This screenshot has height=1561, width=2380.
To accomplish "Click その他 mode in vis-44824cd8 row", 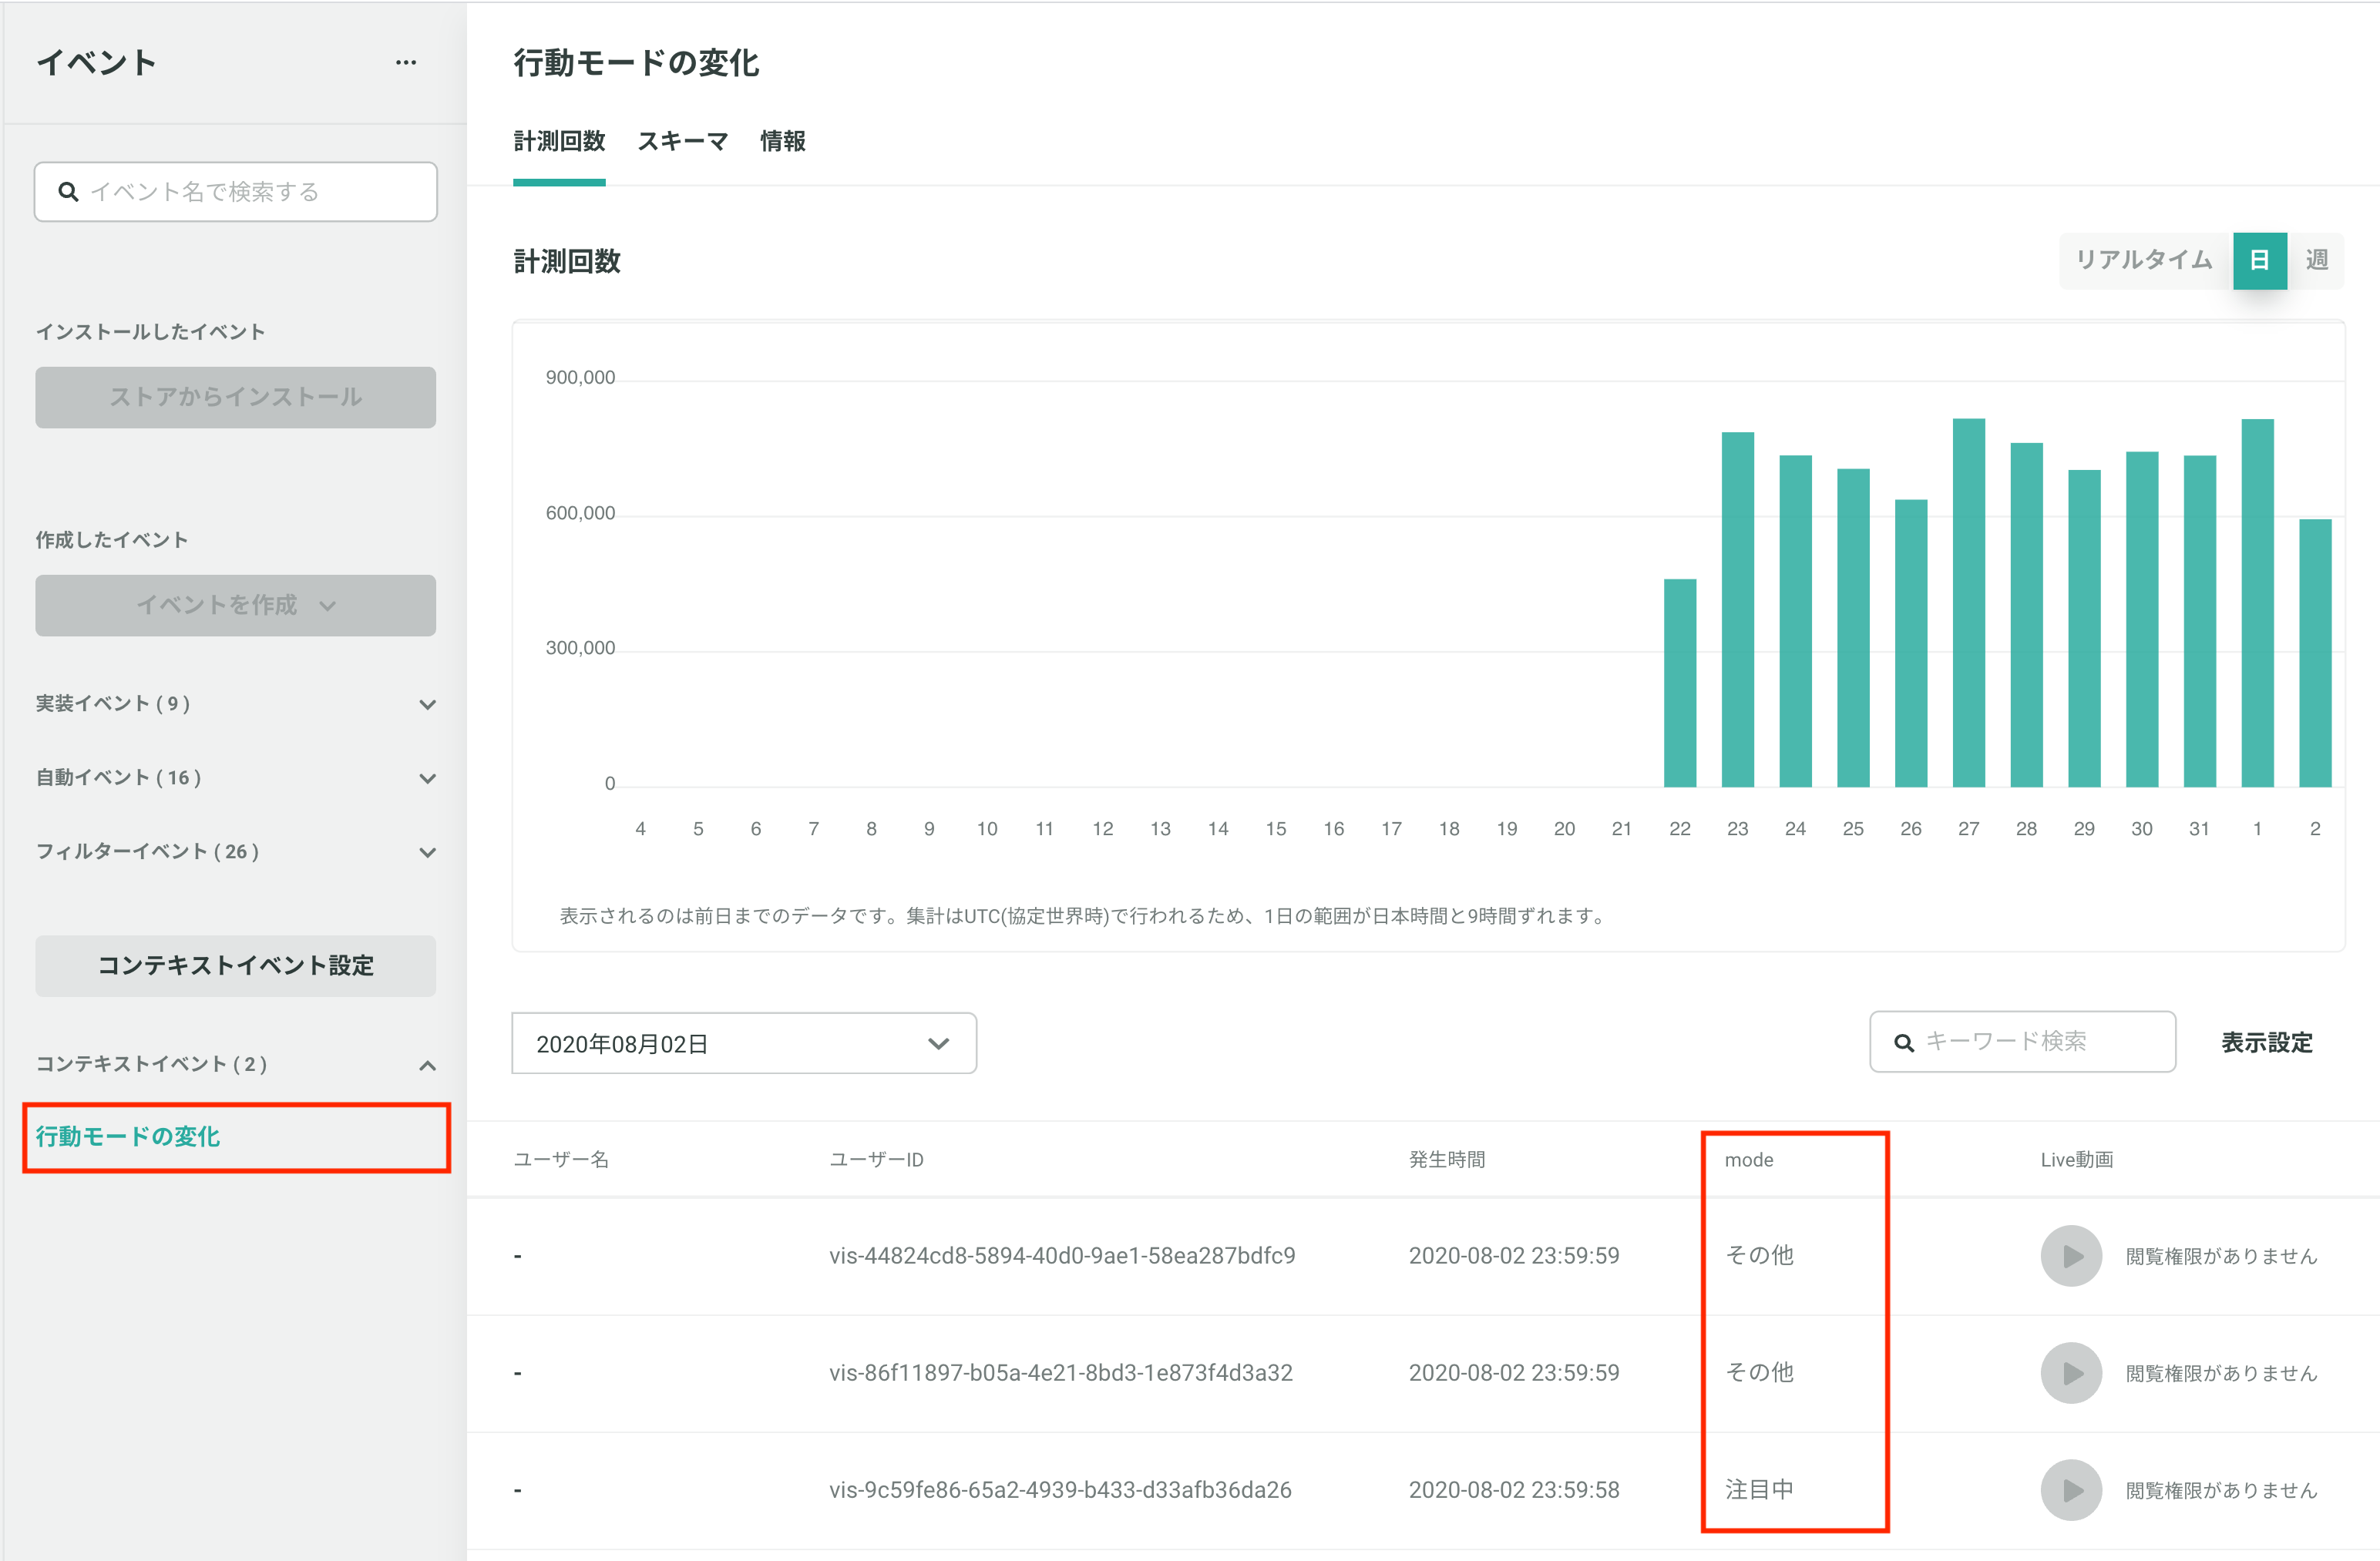I will 1759,1256.
